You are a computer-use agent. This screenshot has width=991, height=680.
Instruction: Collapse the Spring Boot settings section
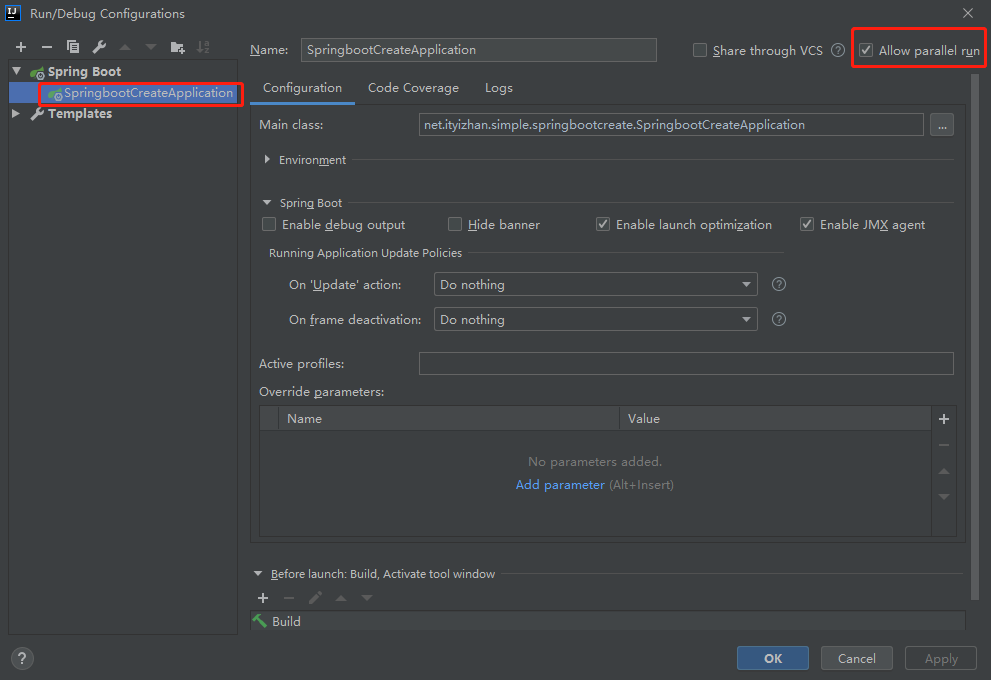(x=267, y=203)
